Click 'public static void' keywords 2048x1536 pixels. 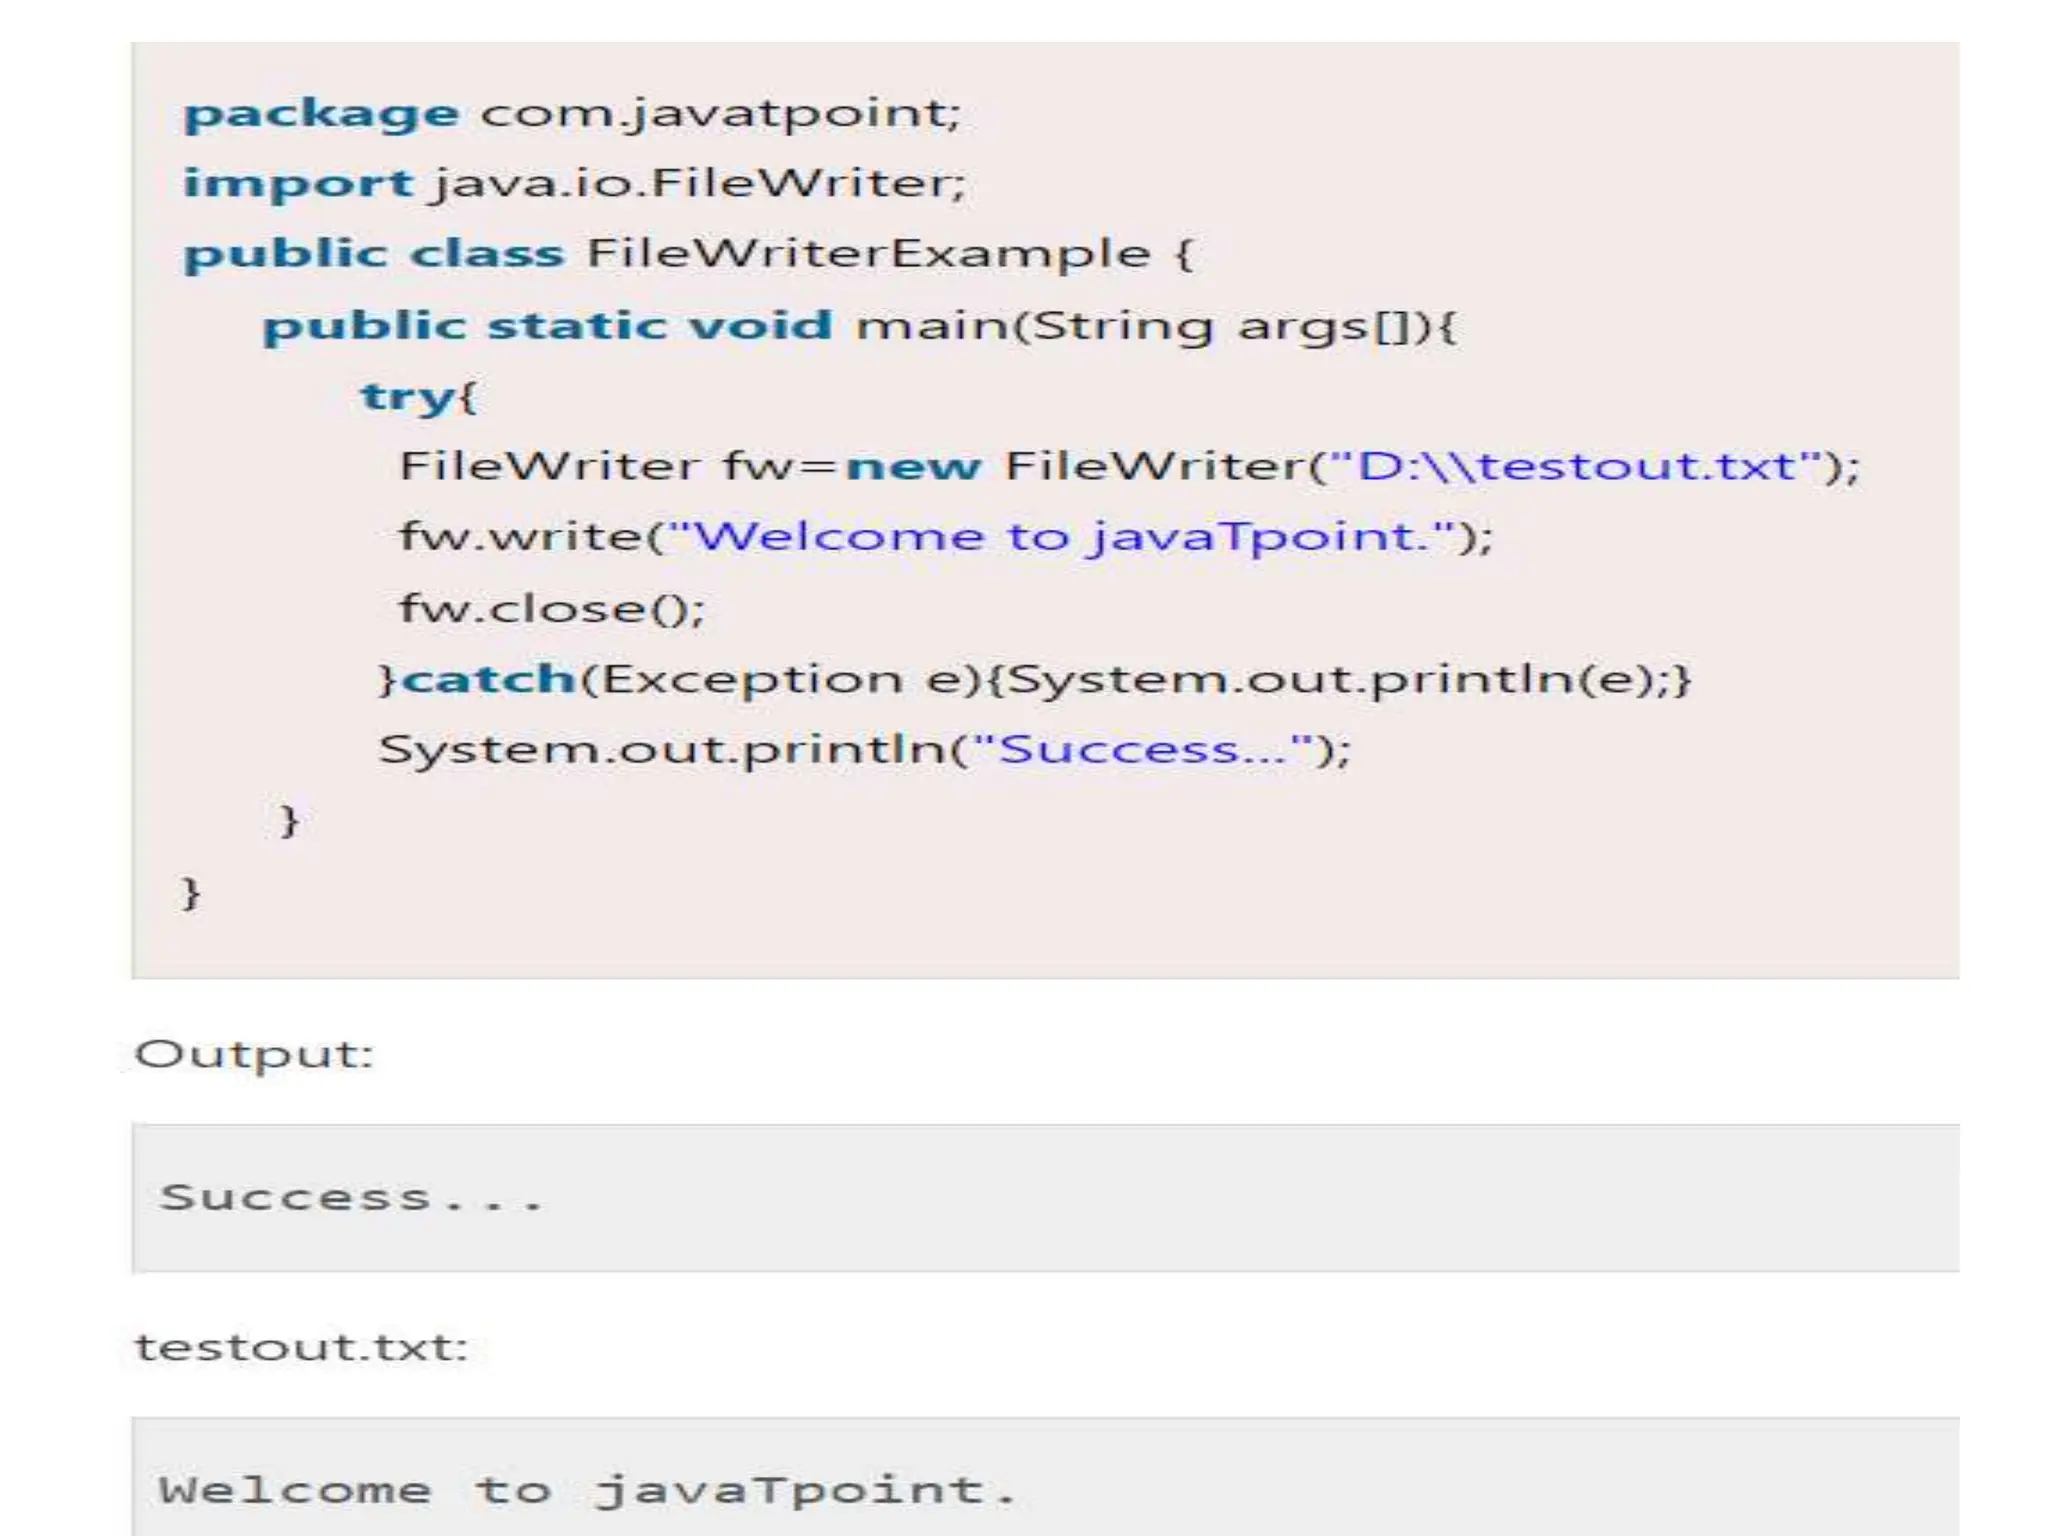click(x=546, y=326)
